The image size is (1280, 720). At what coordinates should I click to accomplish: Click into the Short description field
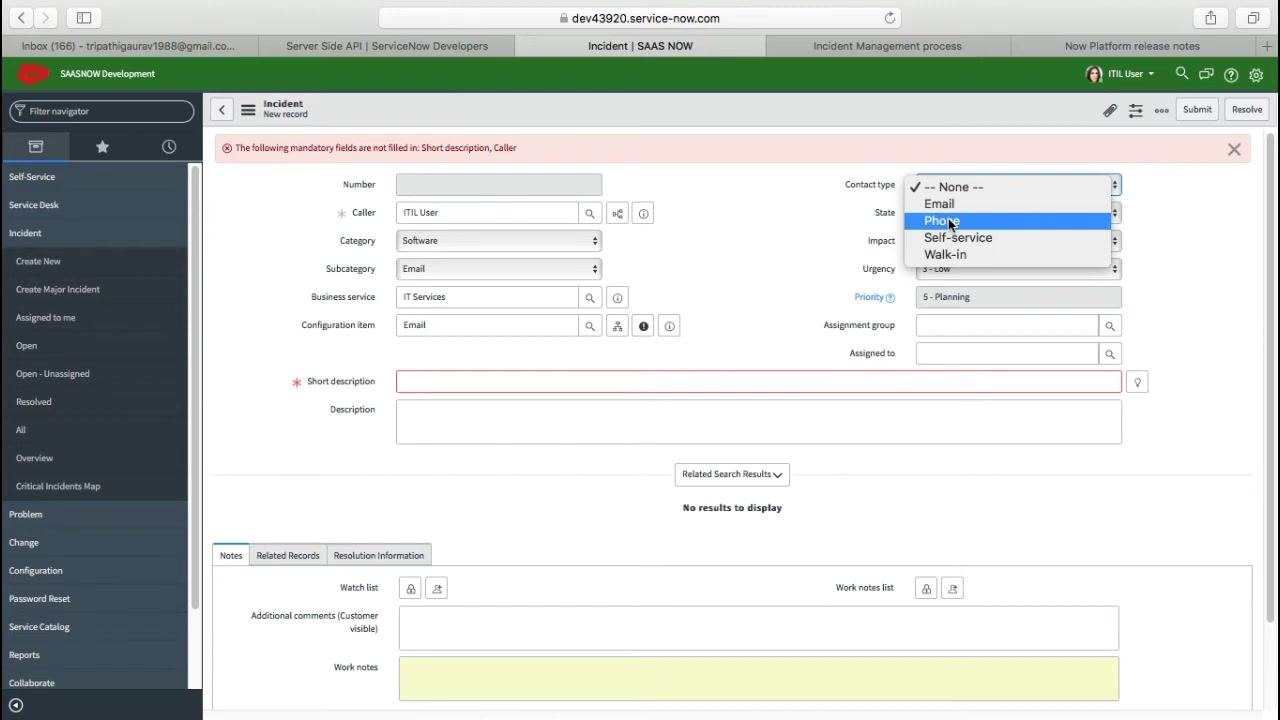click(759, 382)
